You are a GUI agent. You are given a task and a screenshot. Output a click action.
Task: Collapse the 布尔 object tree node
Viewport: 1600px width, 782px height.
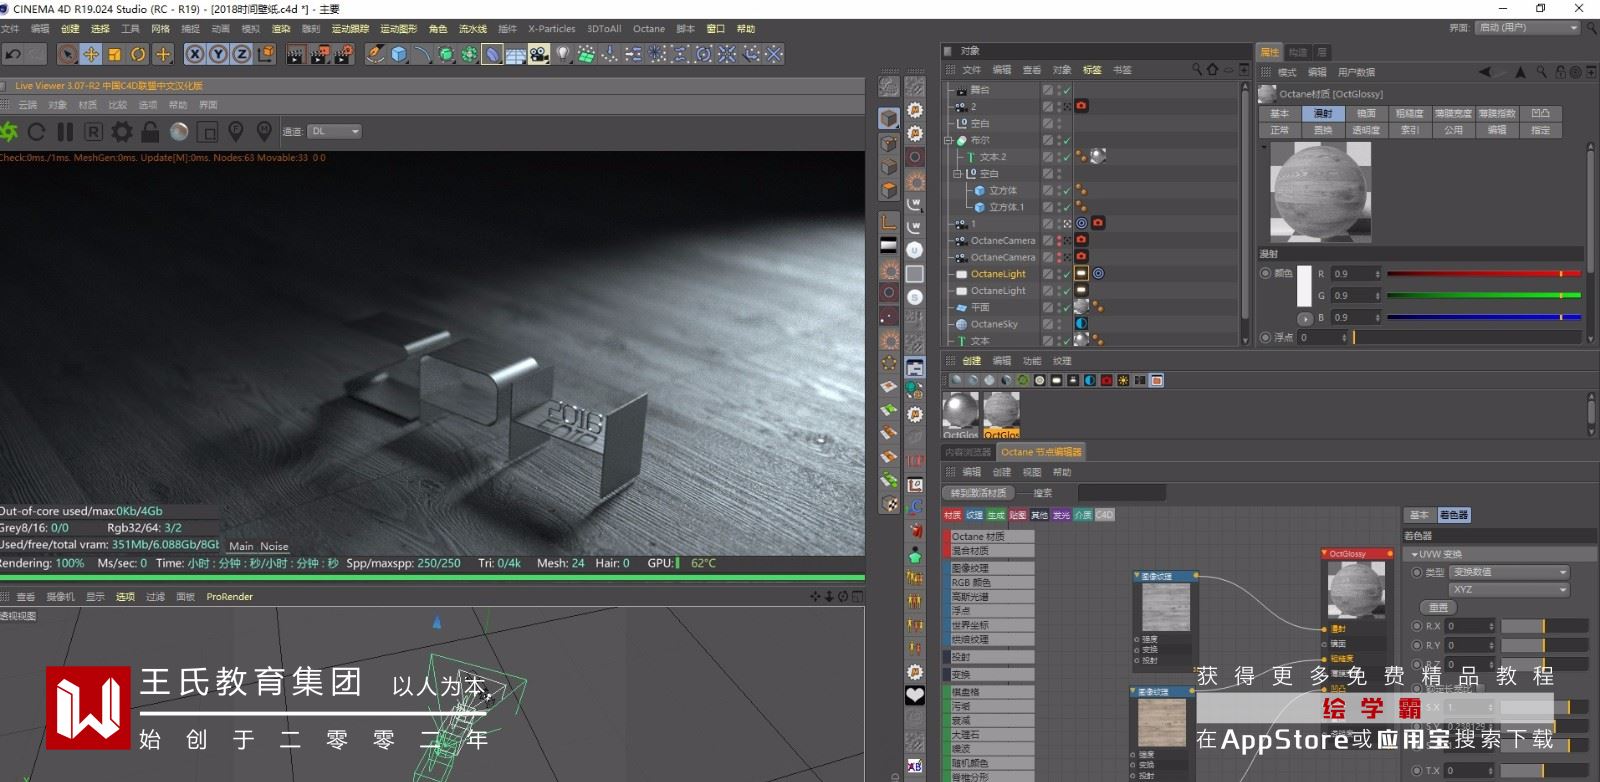[948, 140]
